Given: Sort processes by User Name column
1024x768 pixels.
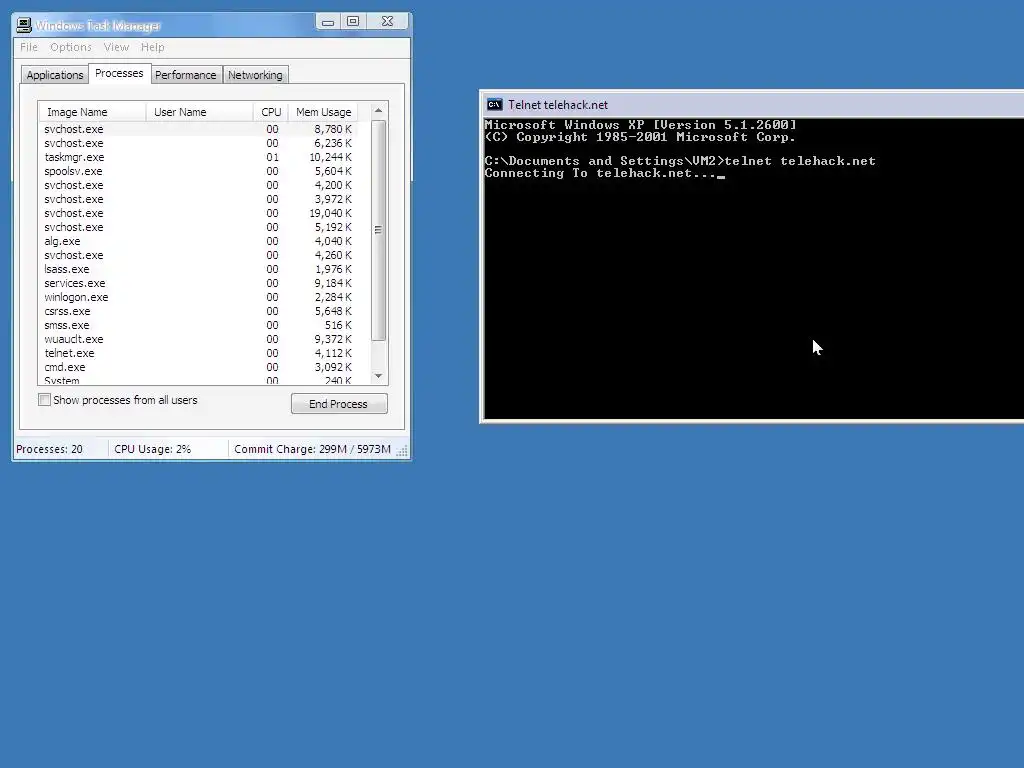Looking at the screenshot, I should point(199,112).
